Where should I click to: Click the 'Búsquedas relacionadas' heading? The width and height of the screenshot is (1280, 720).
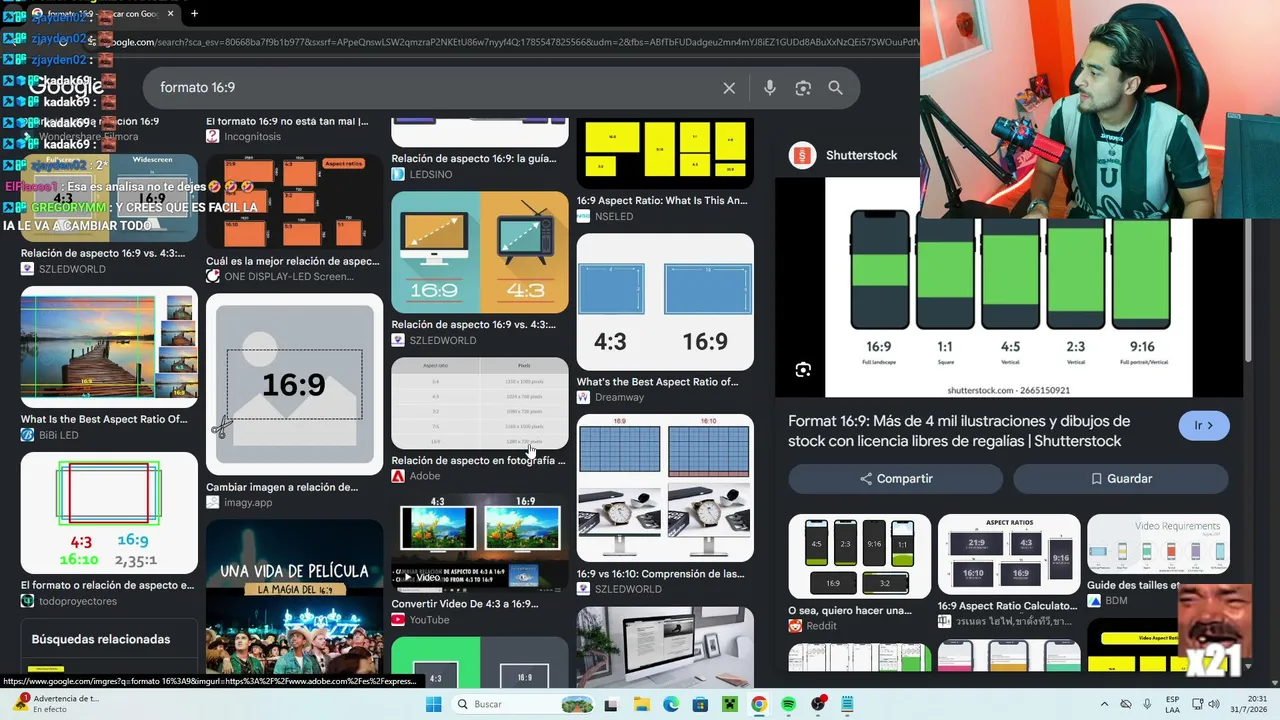[x=101, y=640]
